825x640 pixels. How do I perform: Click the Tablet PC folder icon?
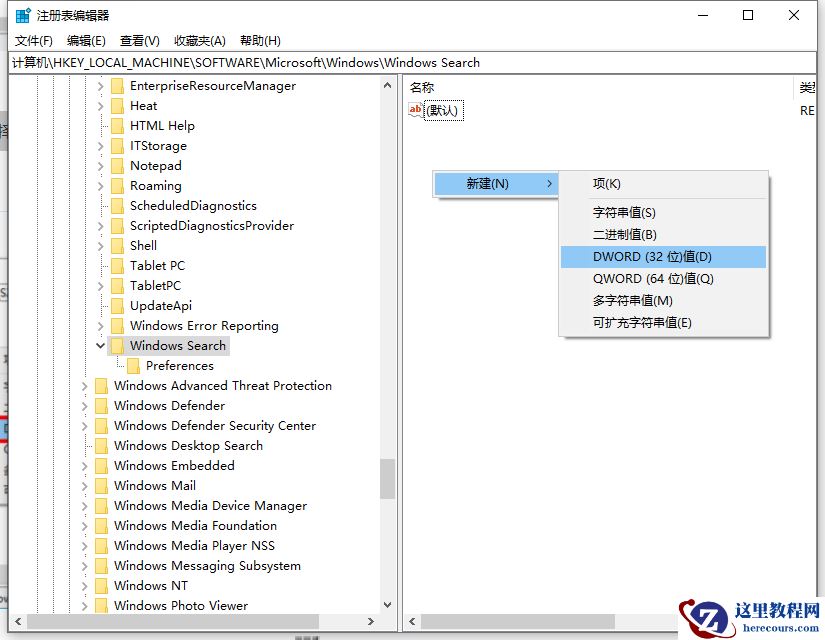pyautogui.click(x=118, y=265)
